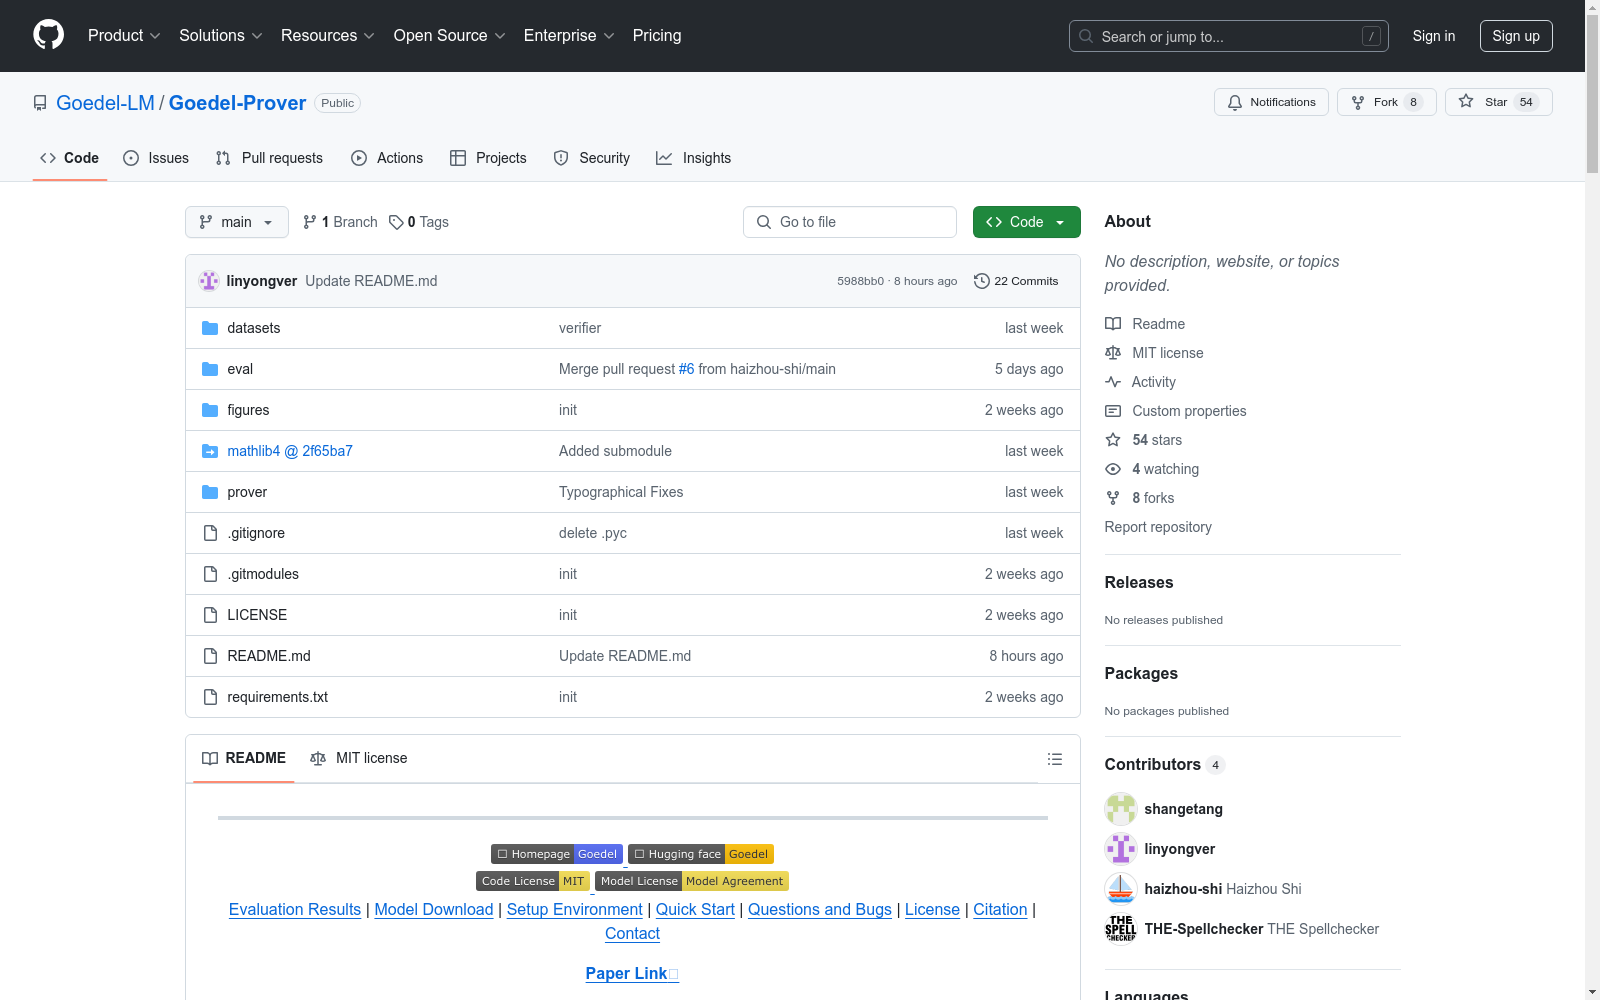This screenshot has width=1600, height=1000.
Task: Click the prover folder icon
Action: 210,492
